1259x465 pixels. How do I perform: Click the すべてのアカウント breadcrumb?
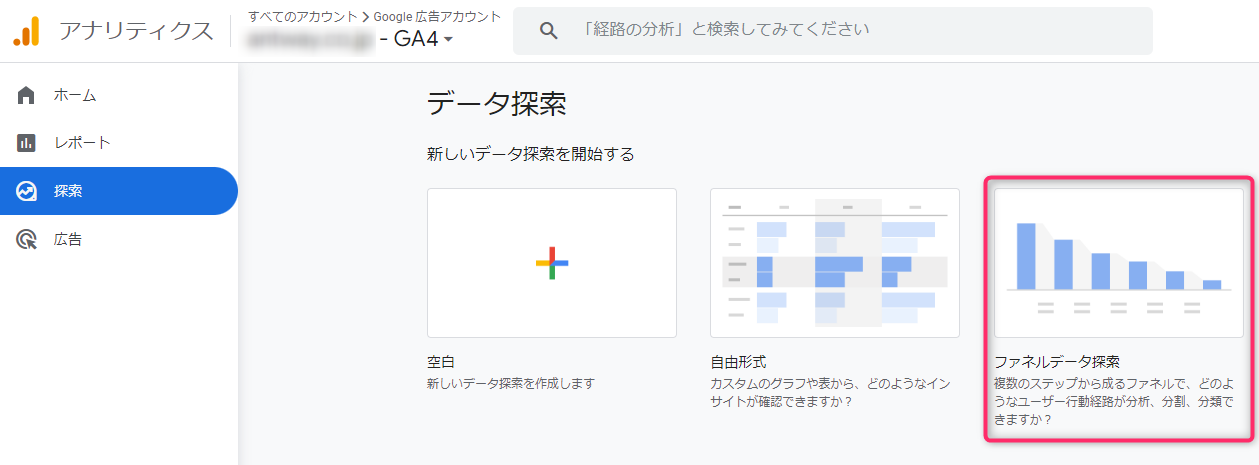(301, 16)
